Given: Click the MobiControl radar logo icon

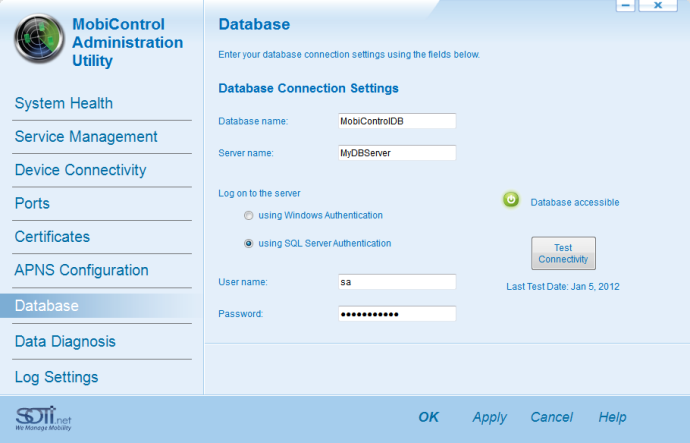Looking at the screenshot, I should coord(39,38).
